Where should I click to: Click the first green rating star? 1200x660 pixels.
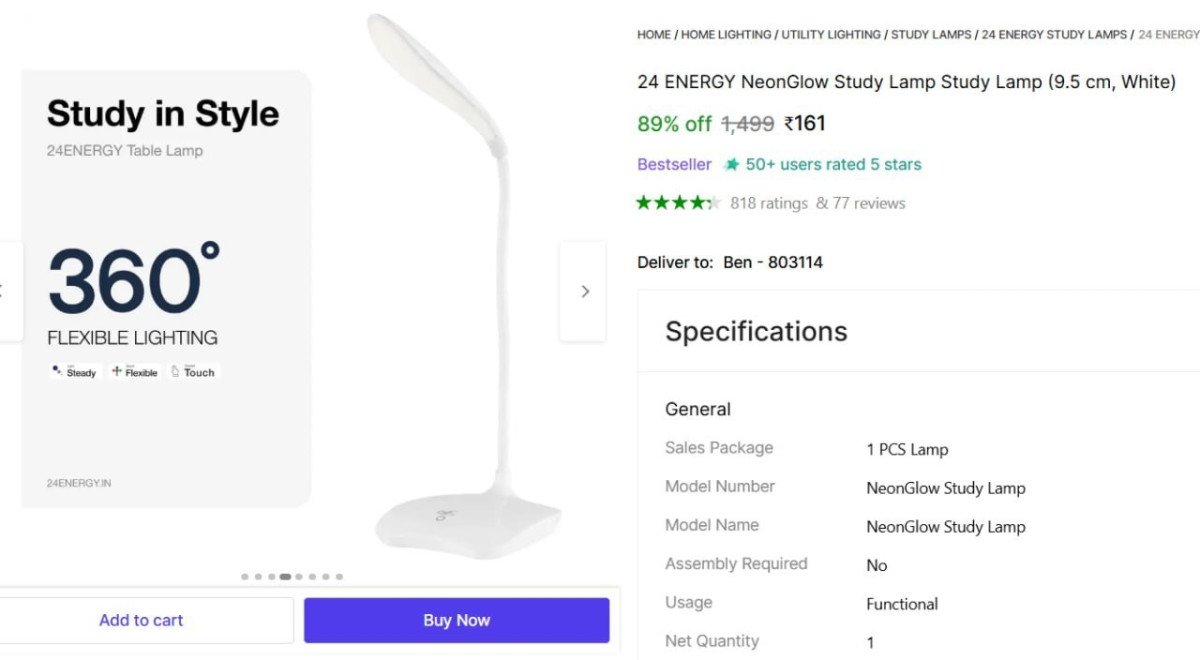click(x=645, y=202)
